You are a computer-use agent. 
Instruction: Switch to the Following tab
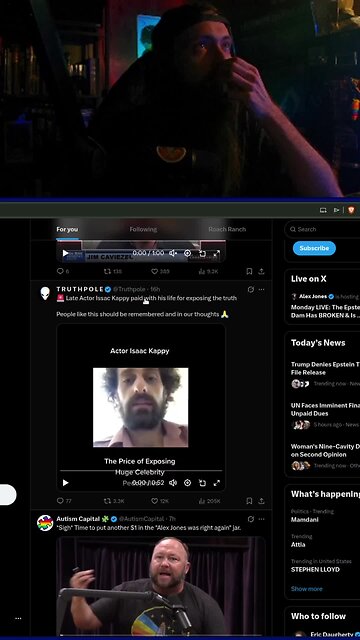click(143, 229)
